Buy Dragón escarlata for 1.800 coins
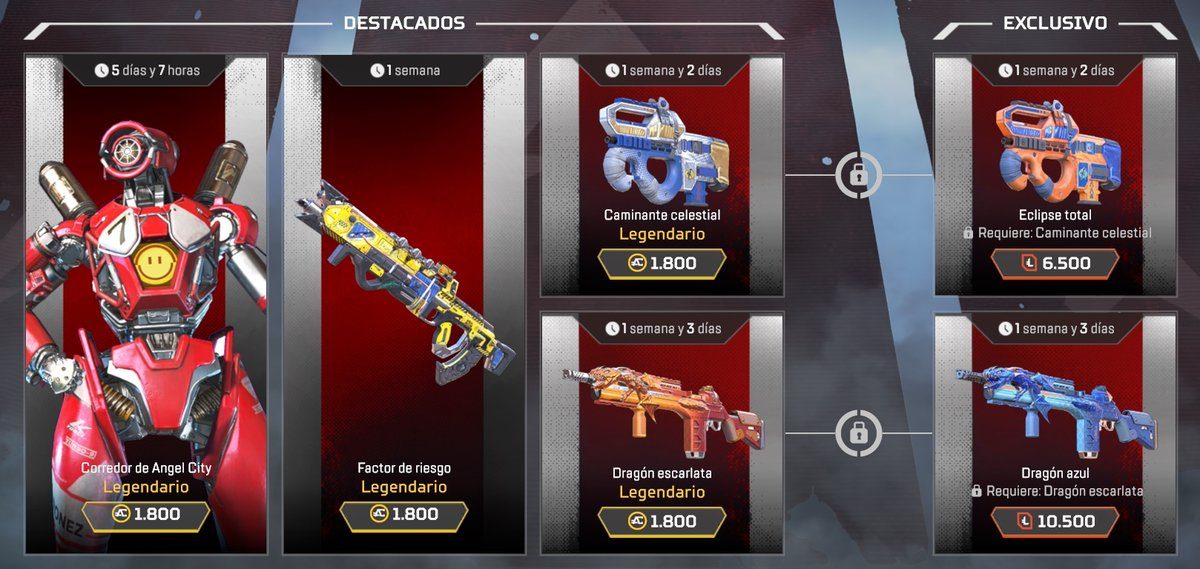The width and height of the screenshot is (1200, 569). [662, 521]
